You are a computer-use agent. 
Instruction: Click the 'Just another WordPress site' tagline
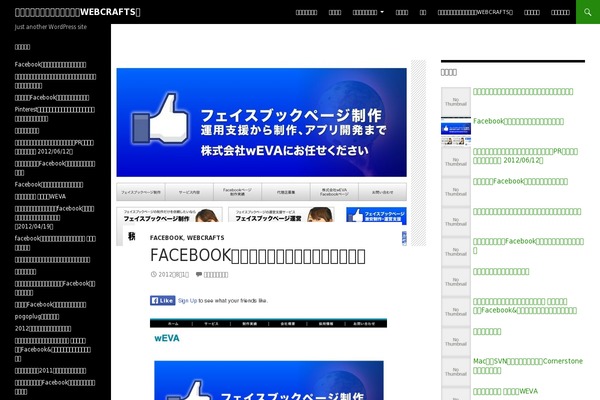point(51,27)
